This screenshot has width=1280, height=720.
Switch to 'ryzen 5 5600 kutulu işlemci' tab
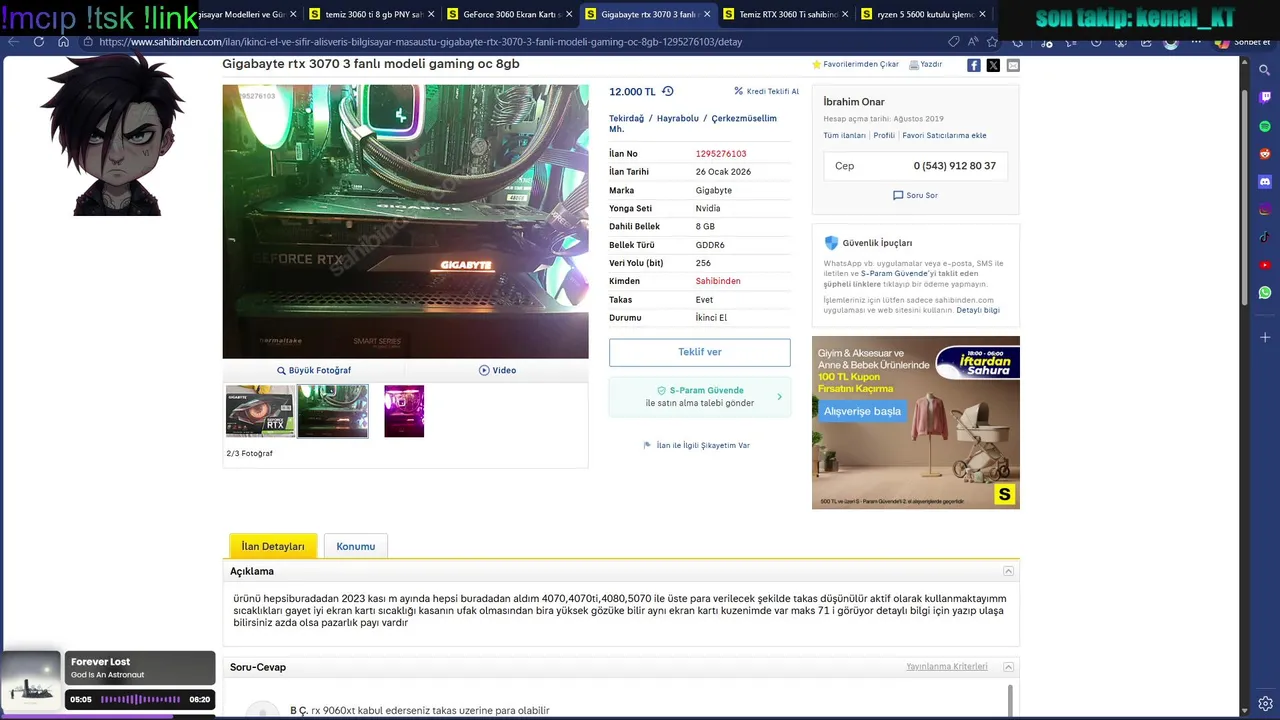[x=923, y=14]
